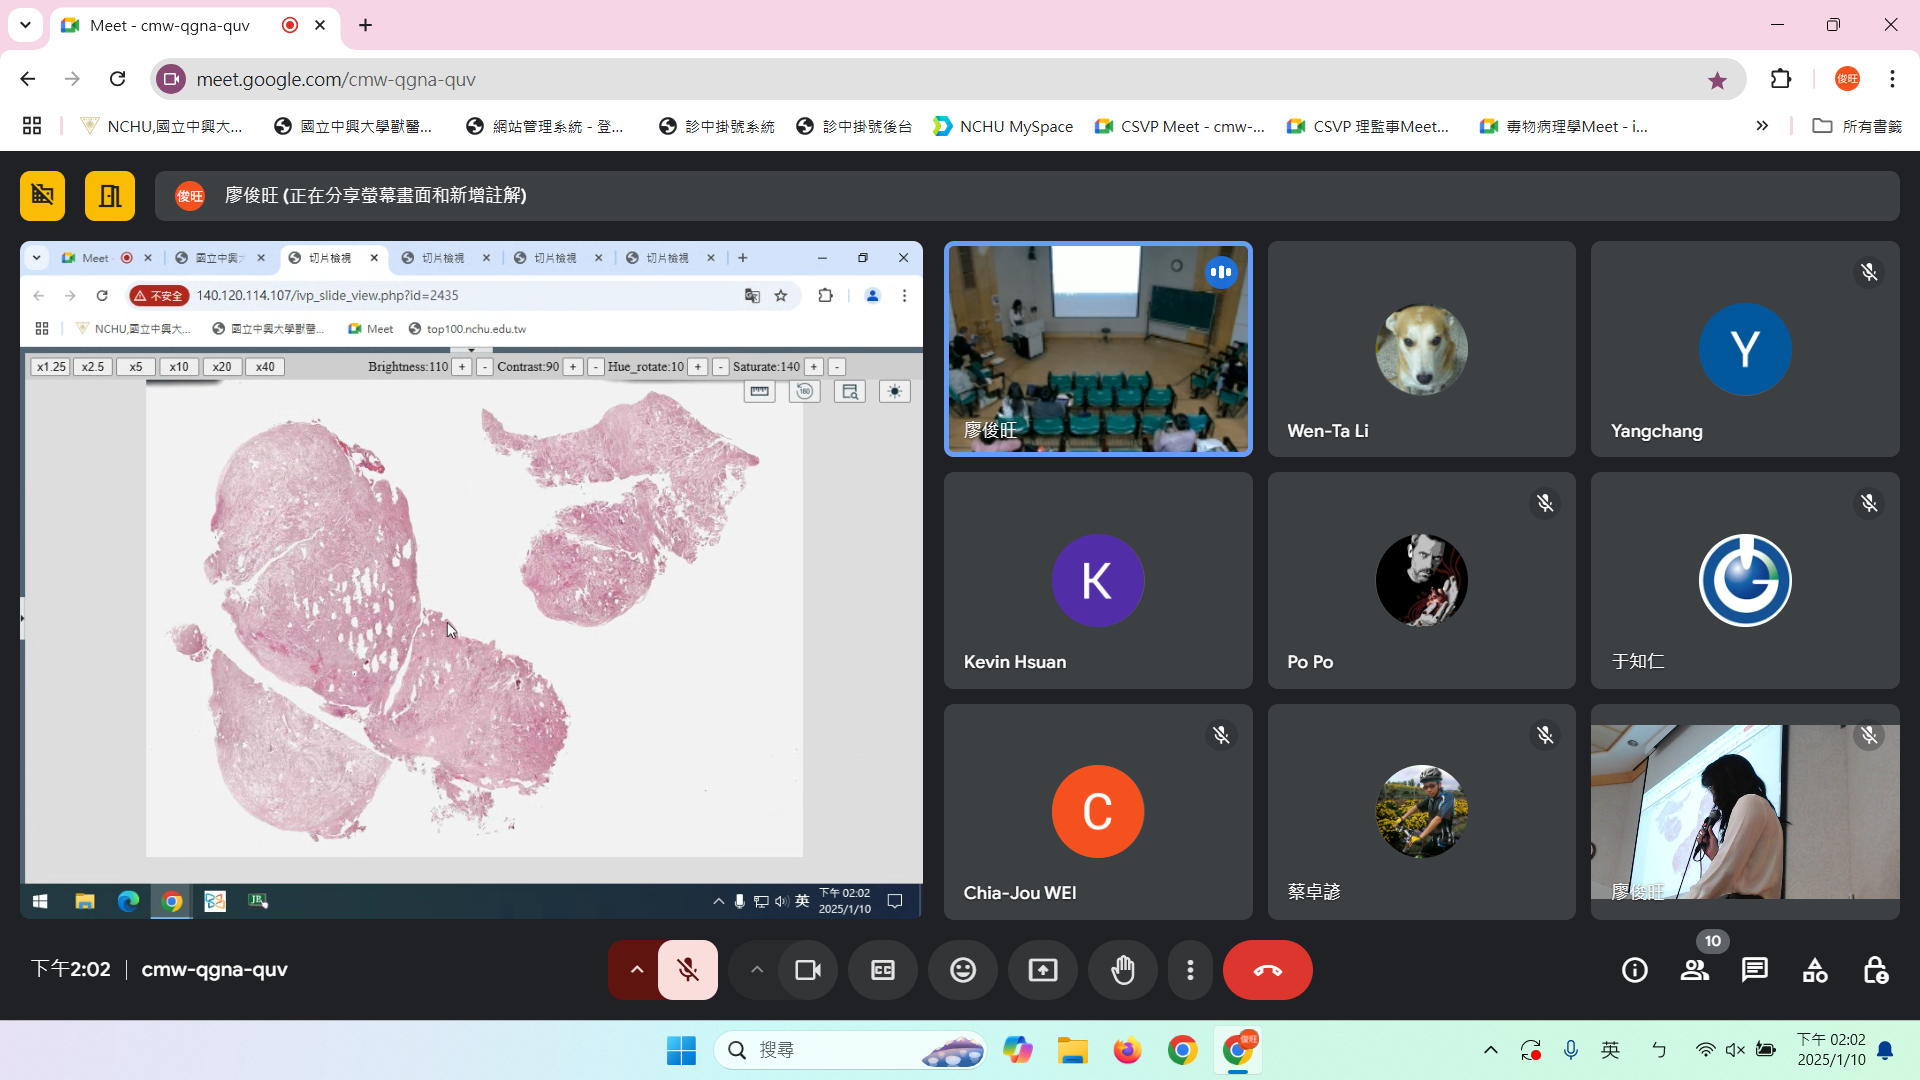
Task: Toggle the camera on or off
Action: click(807, 970)
